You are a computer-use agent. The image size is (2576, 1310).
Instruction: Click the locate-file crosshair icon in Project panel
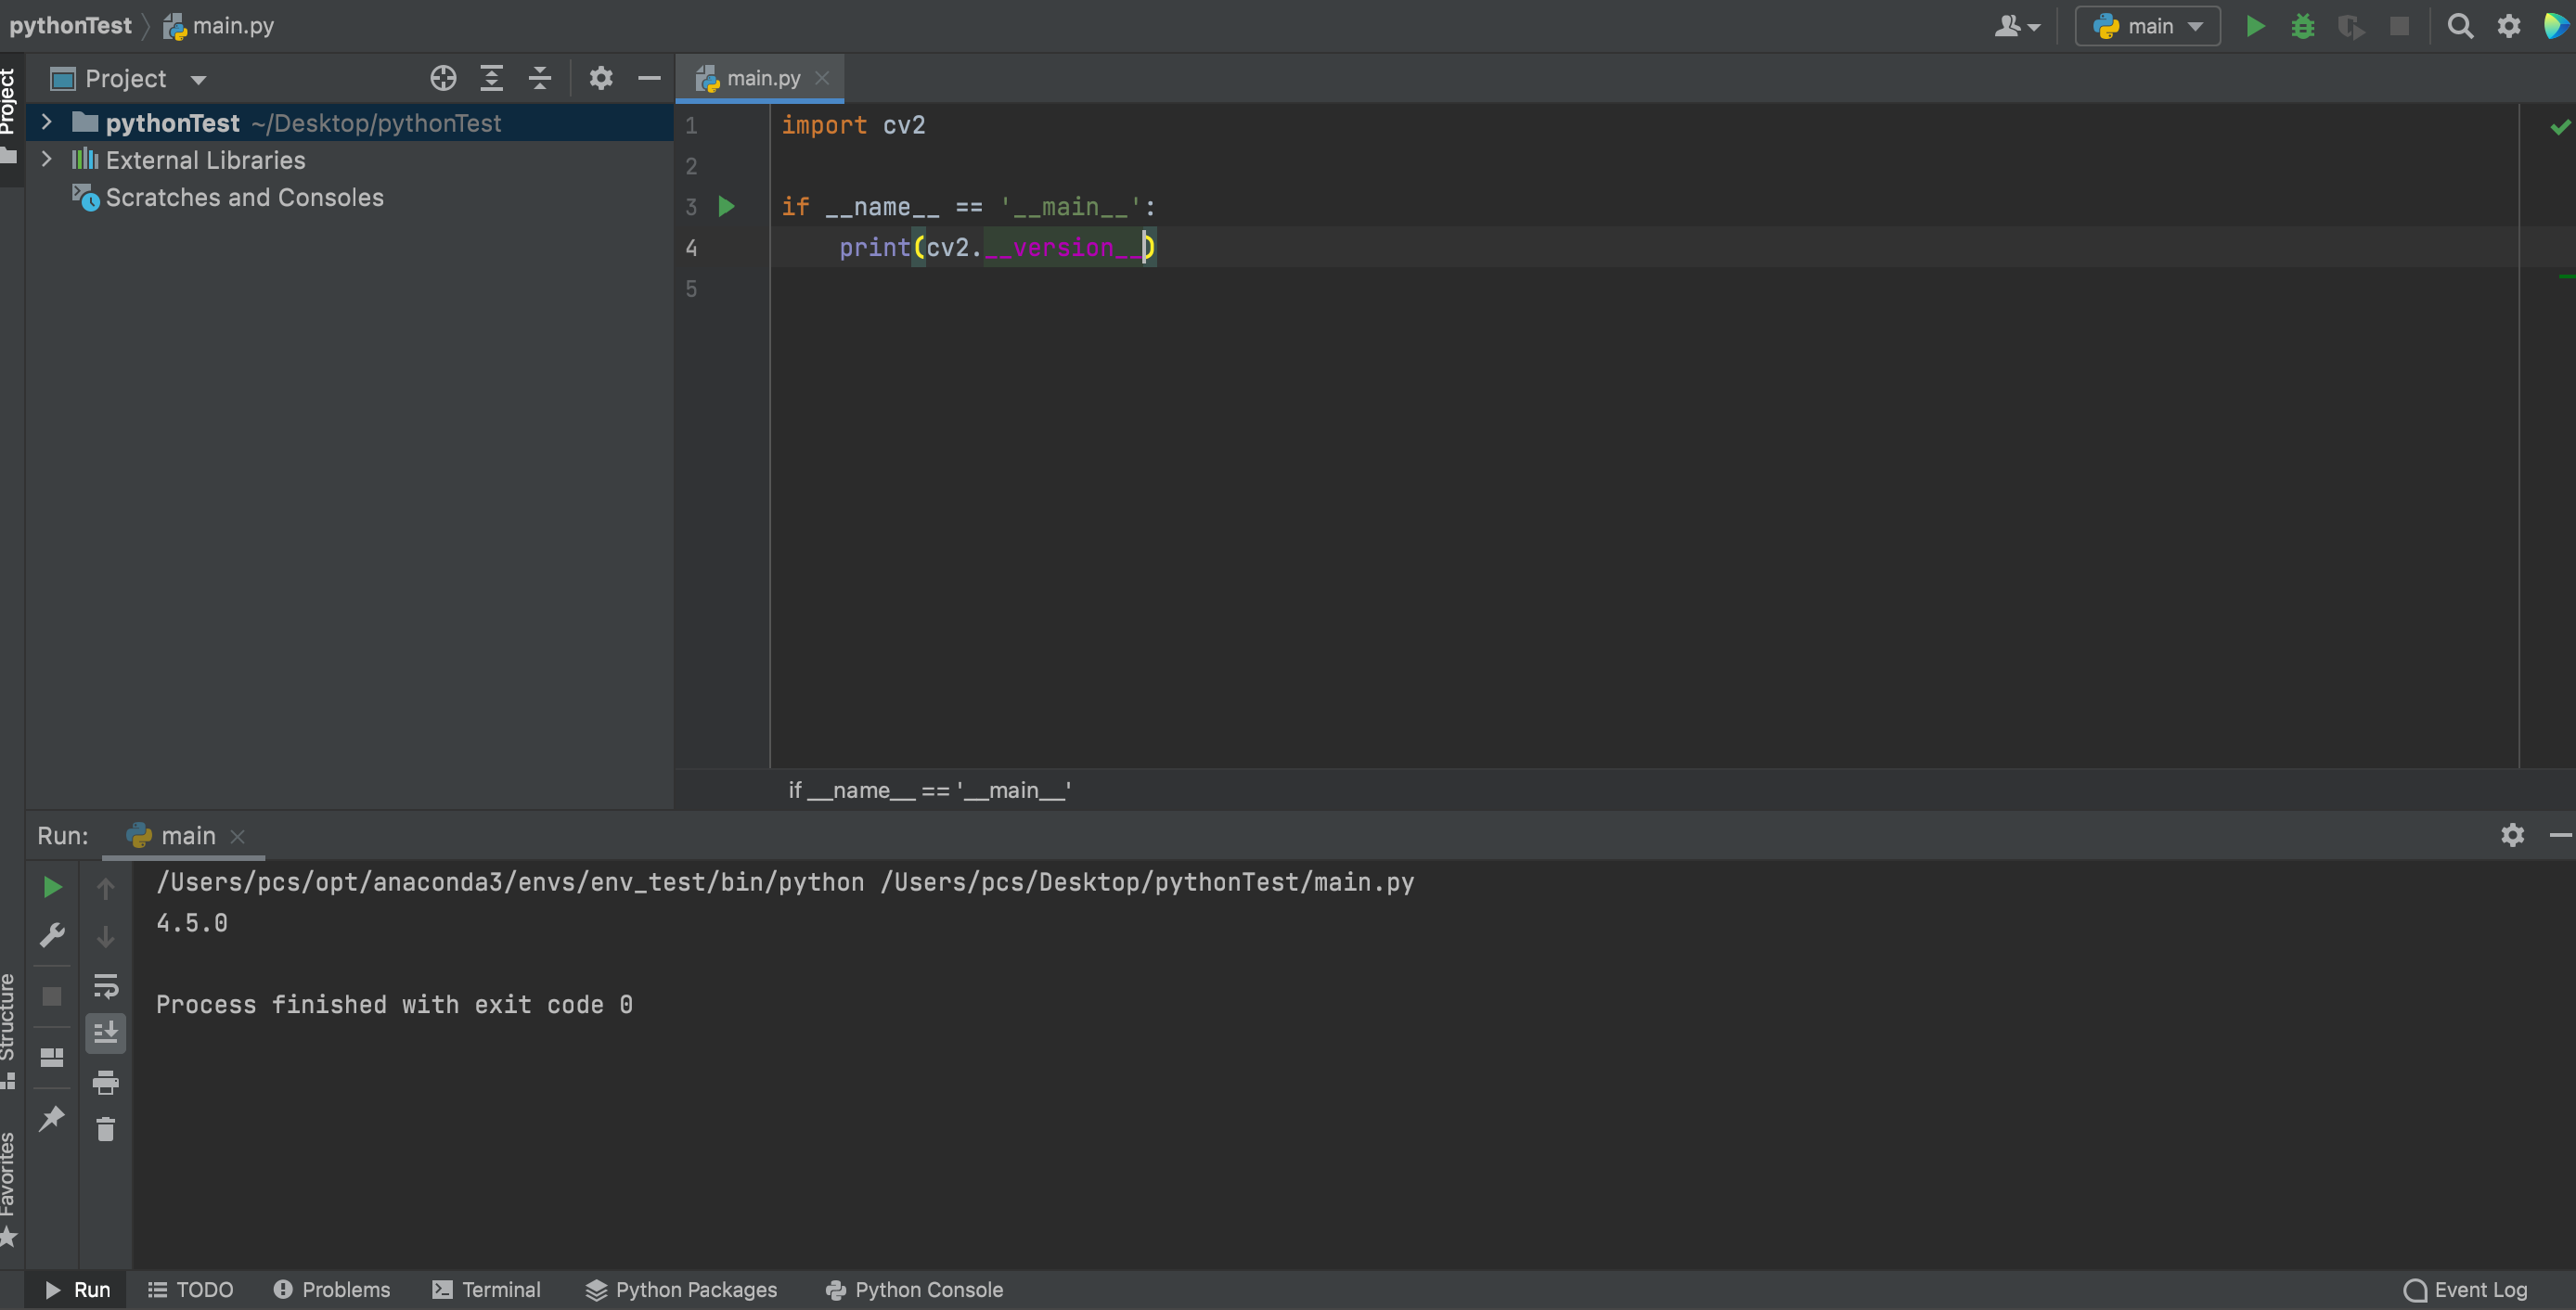(443, 78)
